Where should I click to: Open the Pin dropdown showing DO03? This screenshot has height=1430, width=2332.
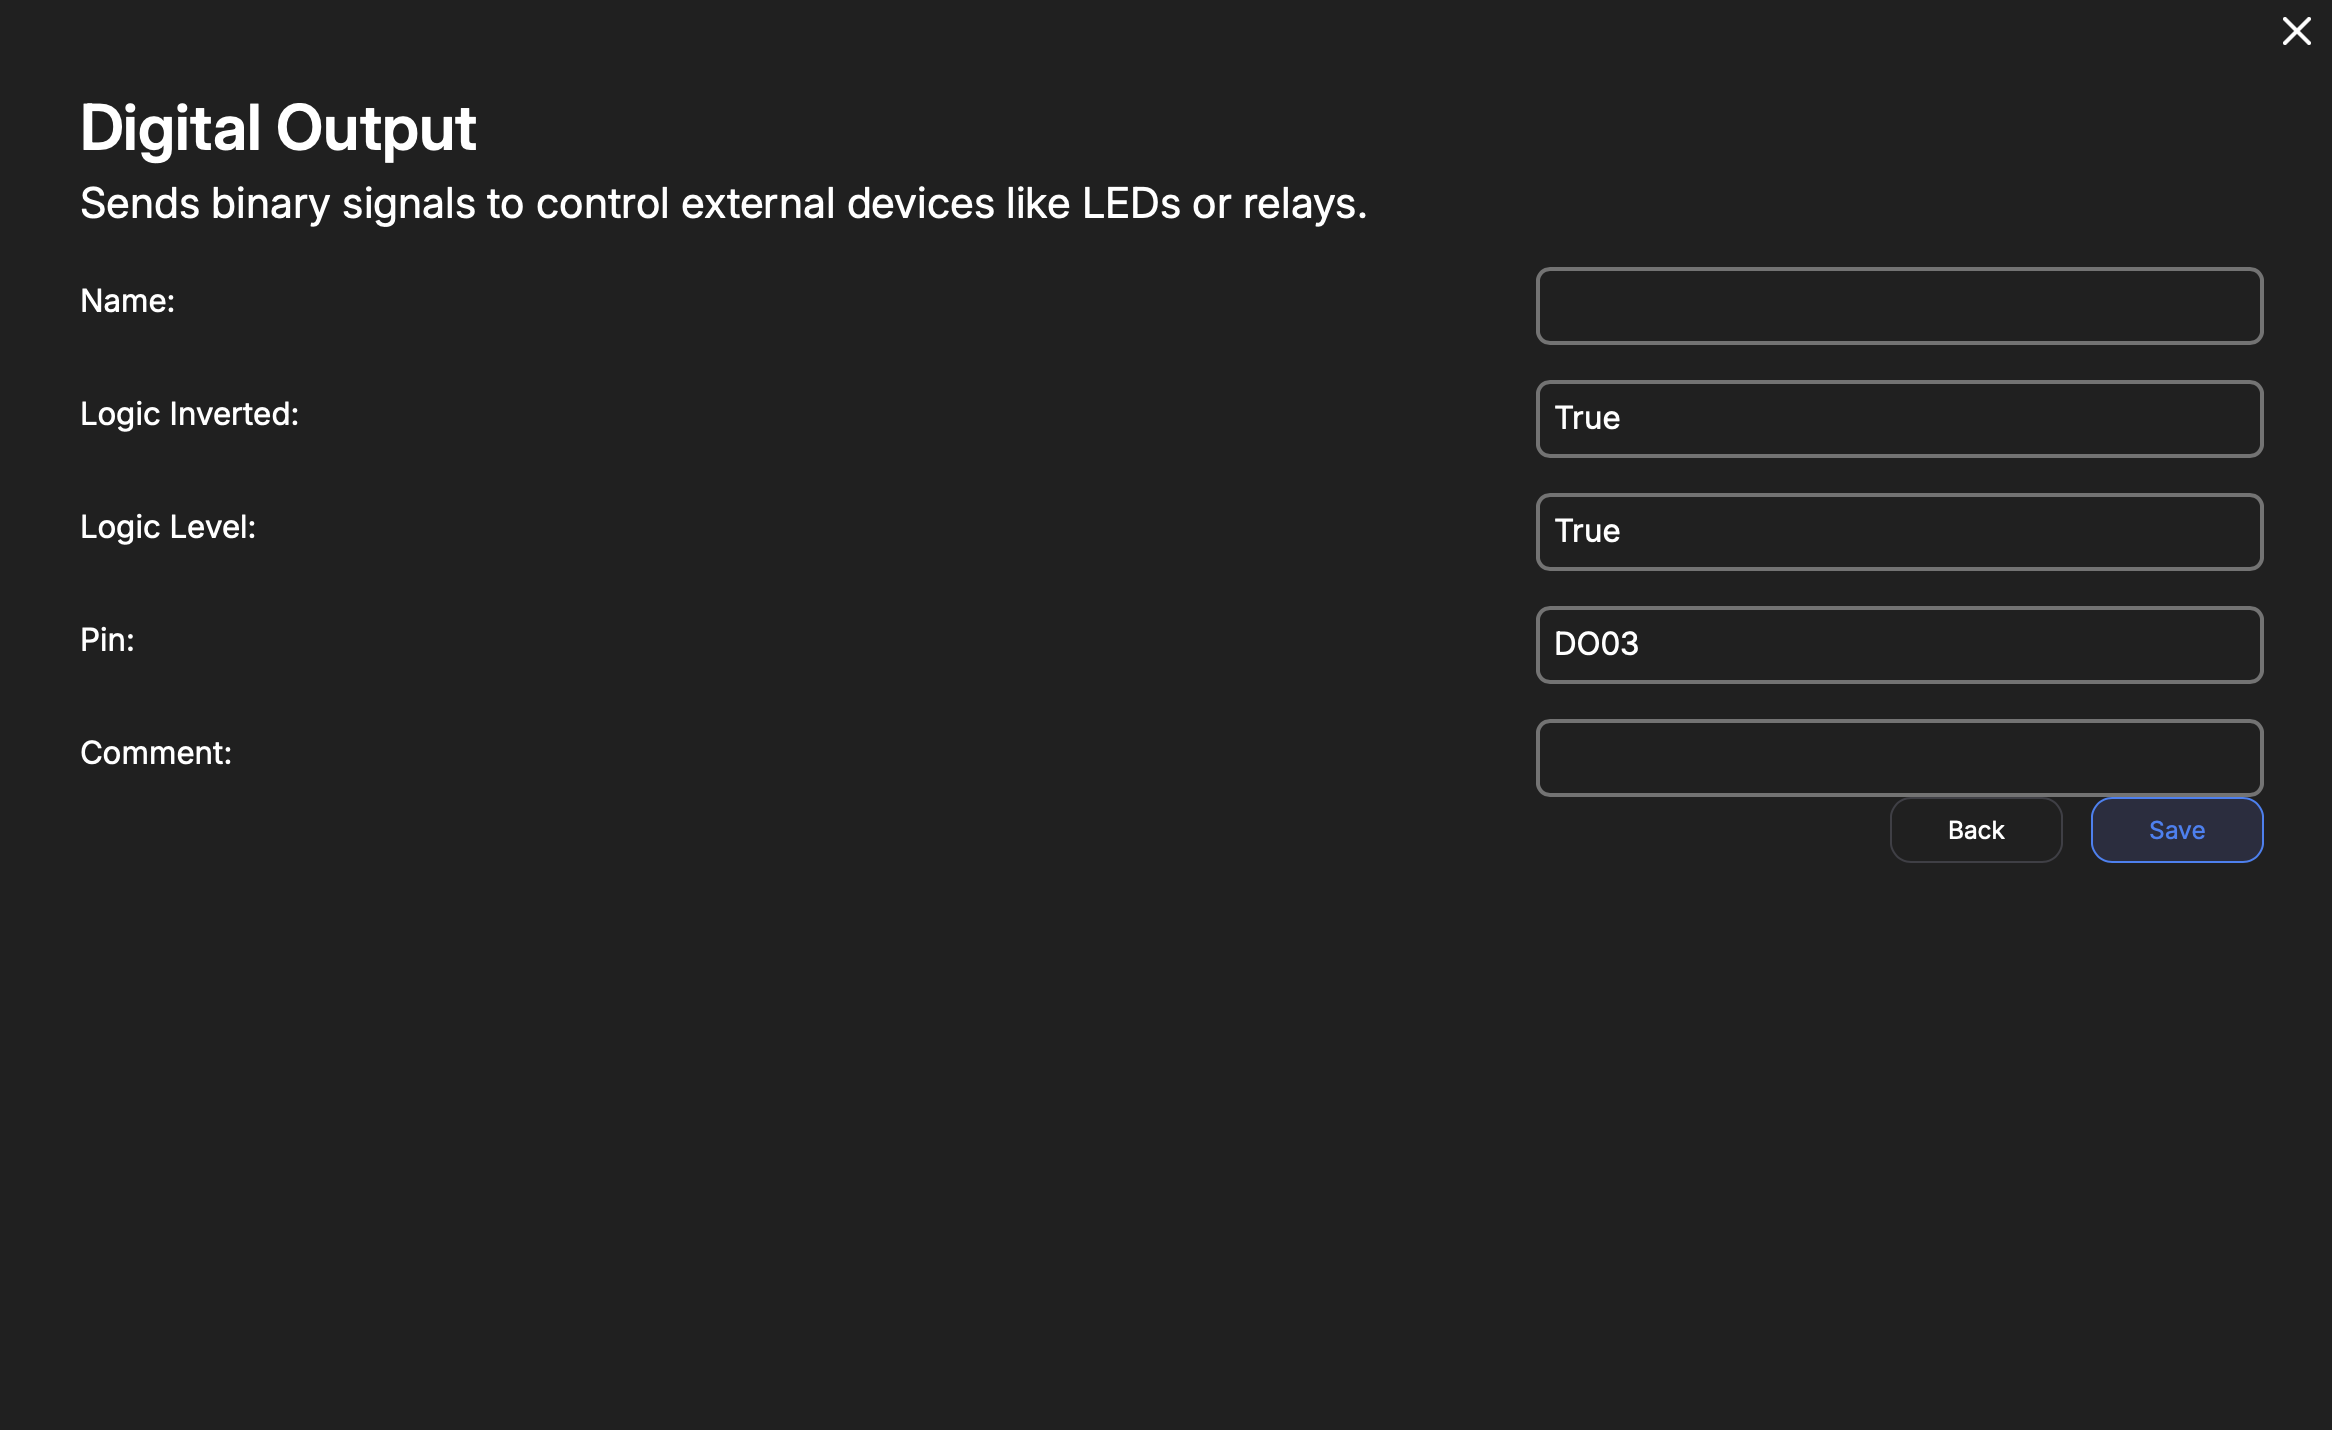click(x=1898, y=645)
